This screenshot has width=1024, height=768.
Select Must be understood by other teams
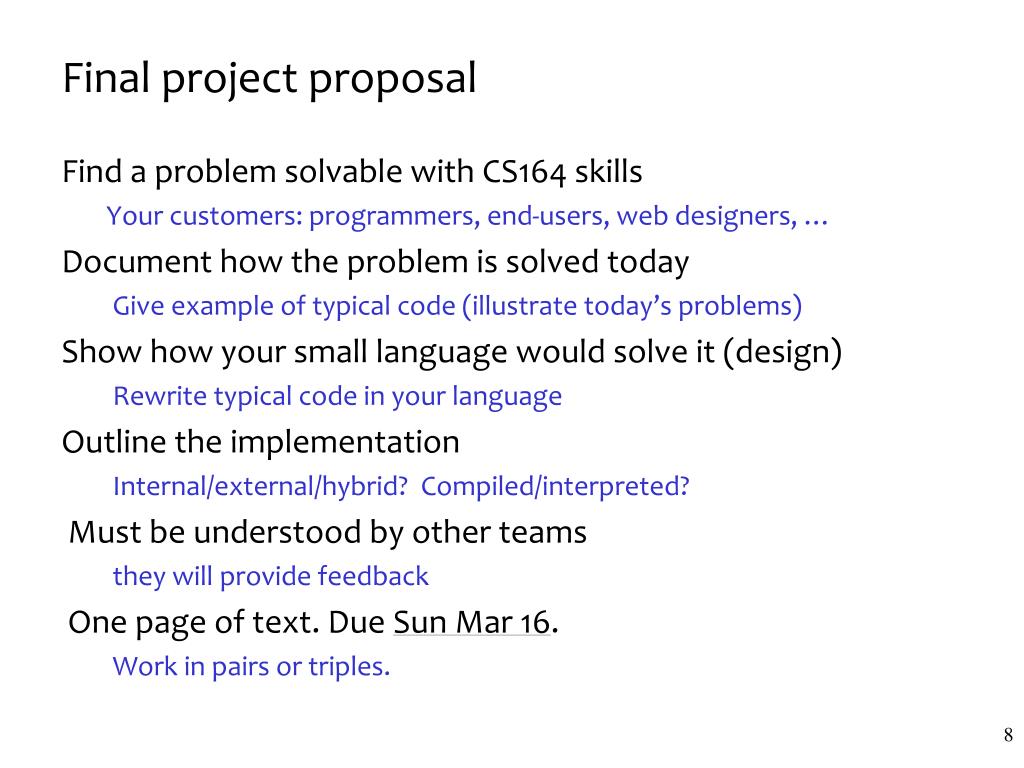pyautogui.click(x=328, y=532)
